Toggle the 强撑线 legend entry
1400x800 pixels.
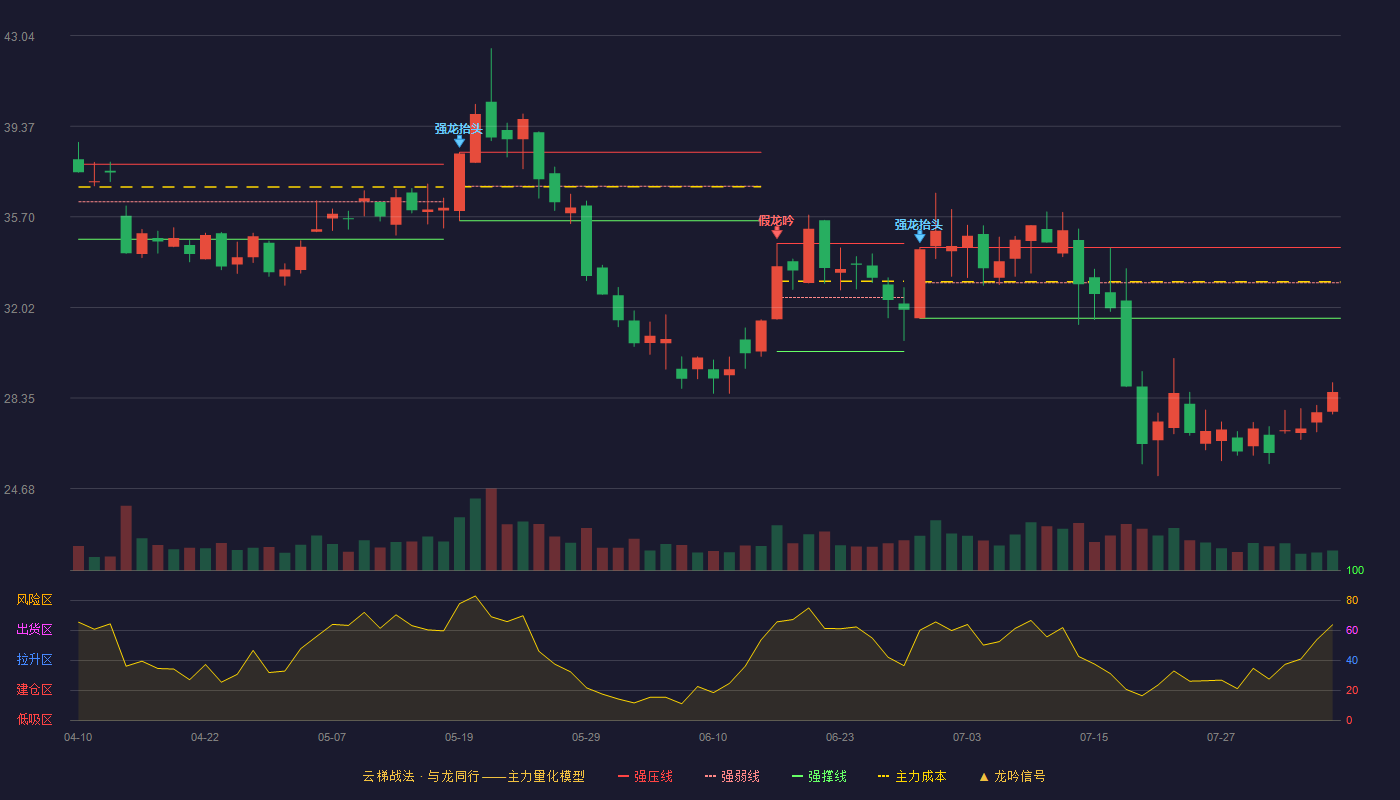point(819,776)
